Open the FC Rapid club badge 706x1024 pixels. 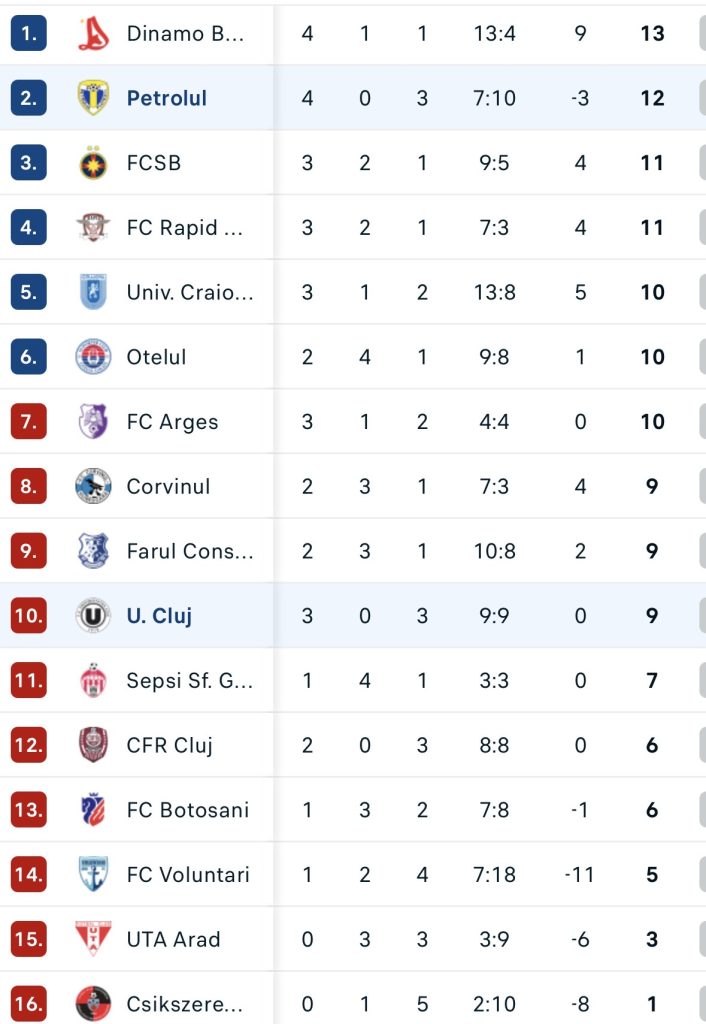click(x=93, y=227)
